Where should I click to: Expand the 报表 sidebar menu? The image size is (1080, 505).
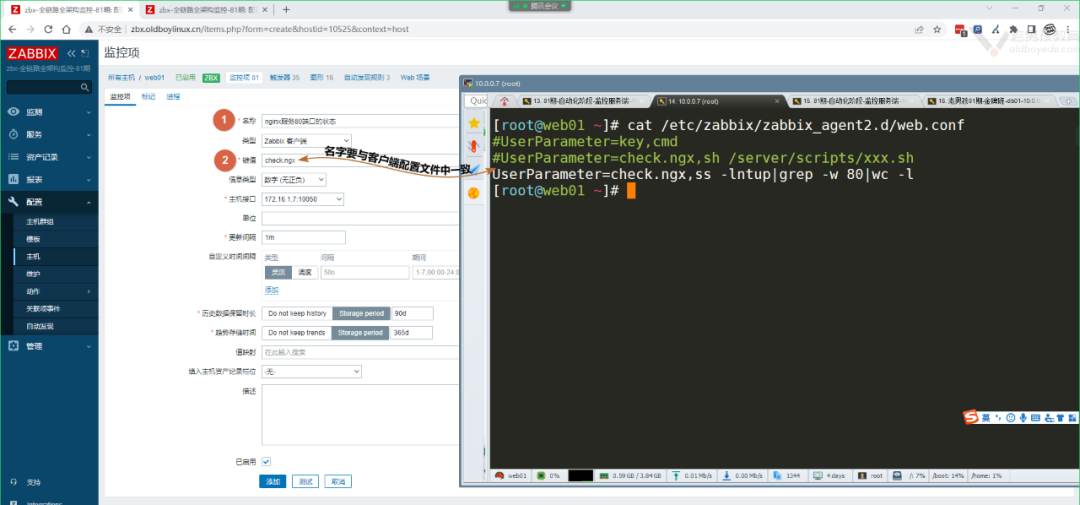49,179
